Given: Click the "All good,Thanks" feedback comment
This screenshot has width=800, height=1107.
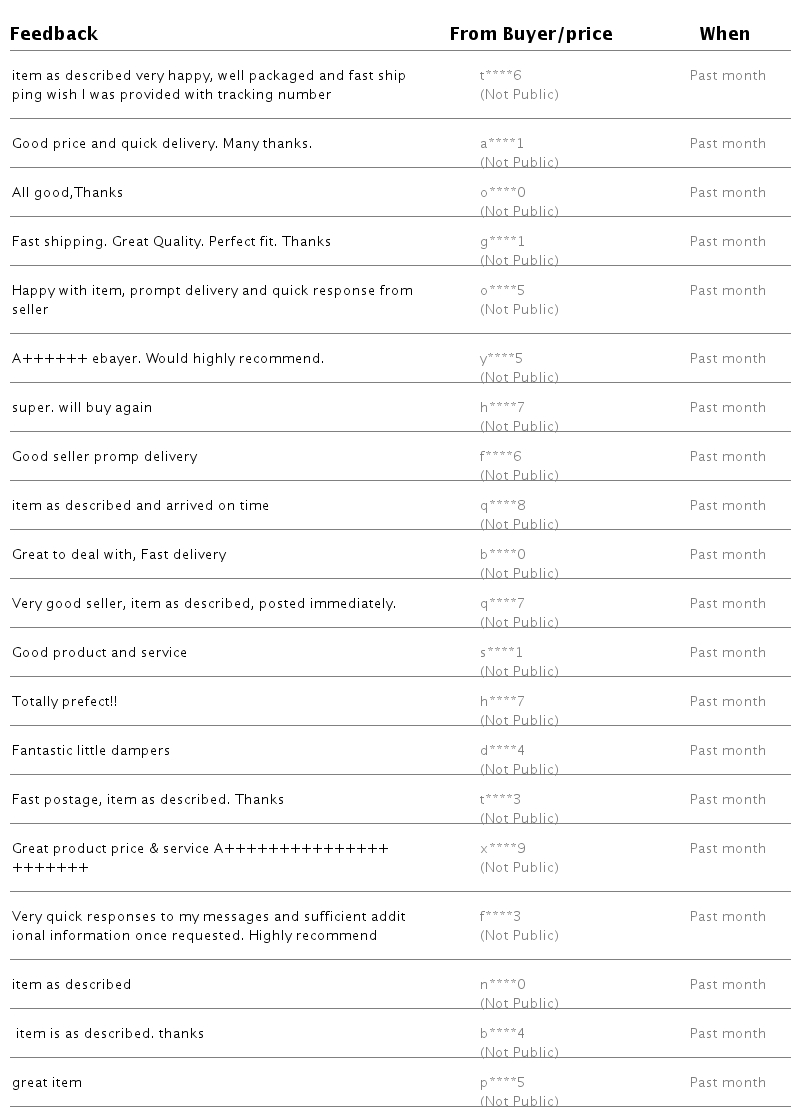Looking at the screenshot, I should point(67,192).
